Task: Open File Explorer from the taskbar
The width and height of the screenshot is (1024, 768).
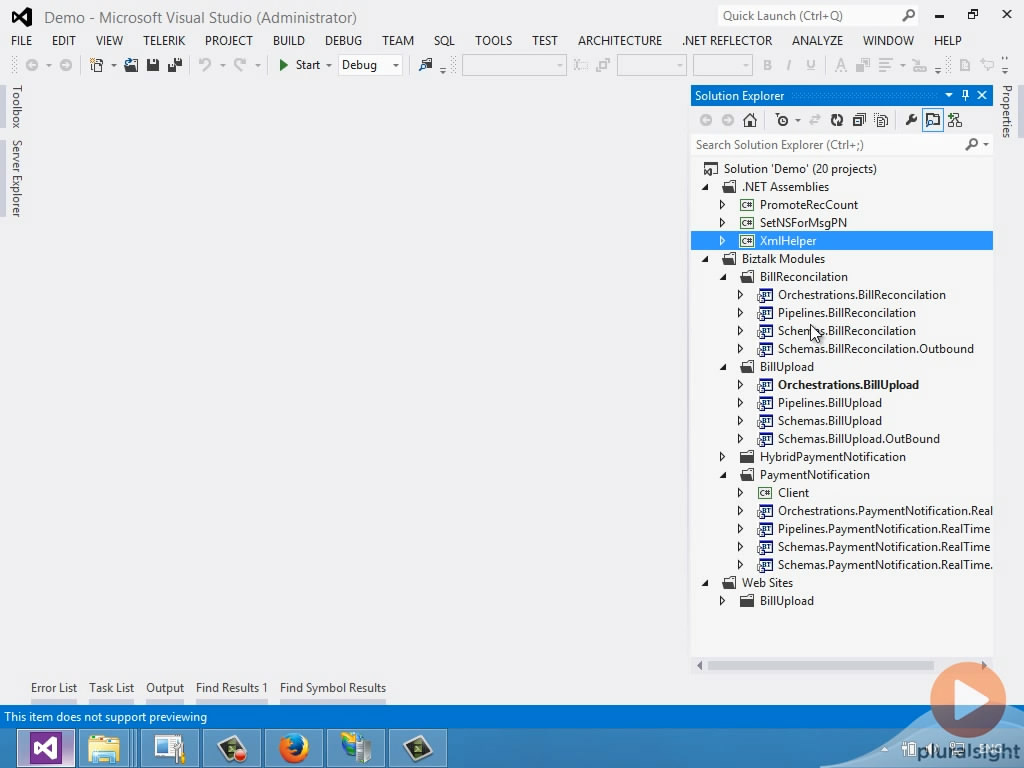Action: [x=104, y=748]
